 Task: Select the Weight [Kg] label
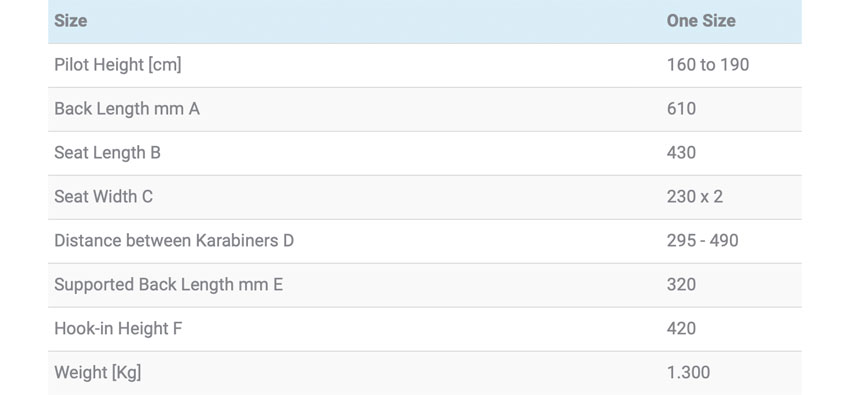(98, 373)
